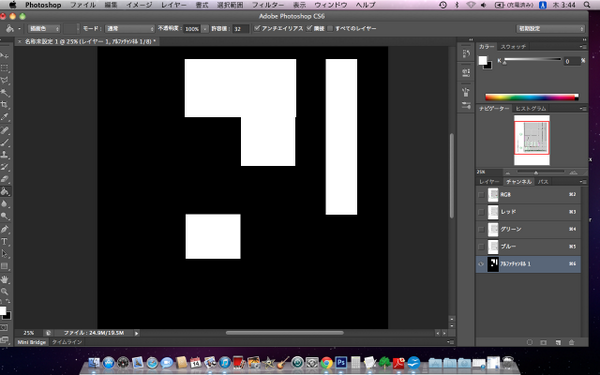Switch to the スウォッチ tab
This screenshot has height=375, width=600.
(513, 47)
